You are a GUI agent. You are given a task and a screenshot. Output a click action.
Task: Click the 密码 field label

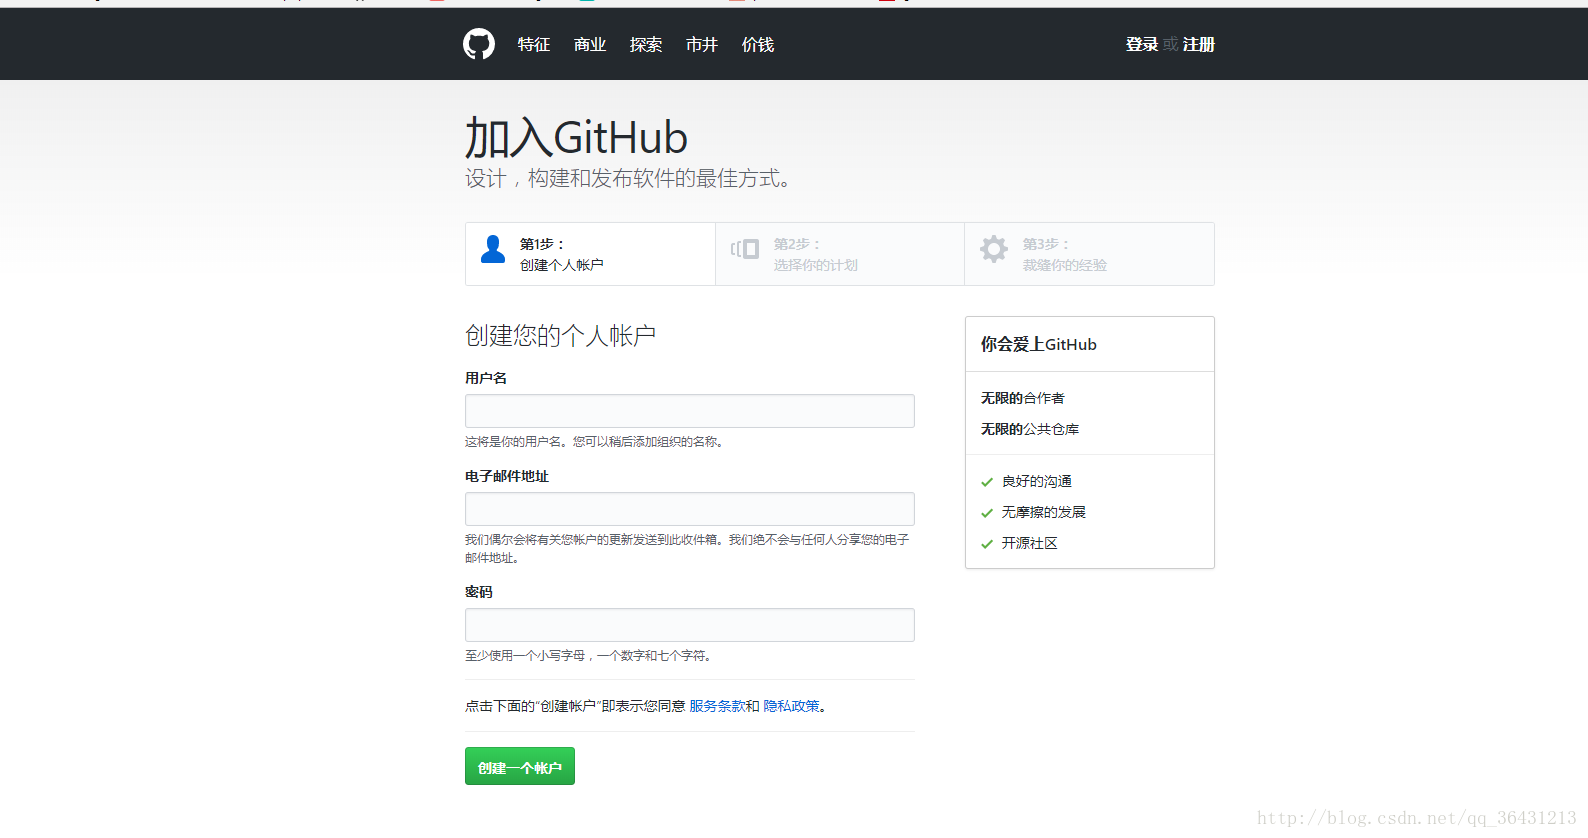coord(479,592)
